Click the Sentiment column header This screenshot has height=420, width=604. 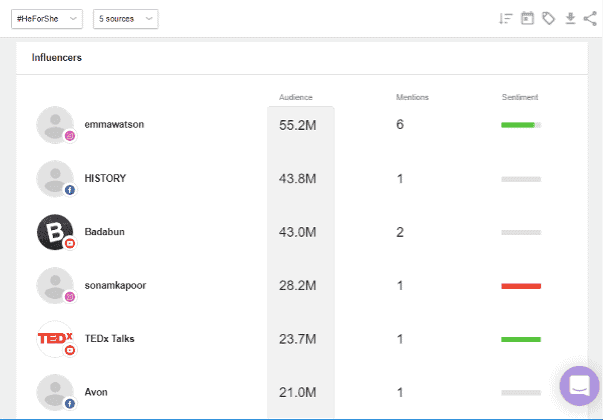[520, 97]
